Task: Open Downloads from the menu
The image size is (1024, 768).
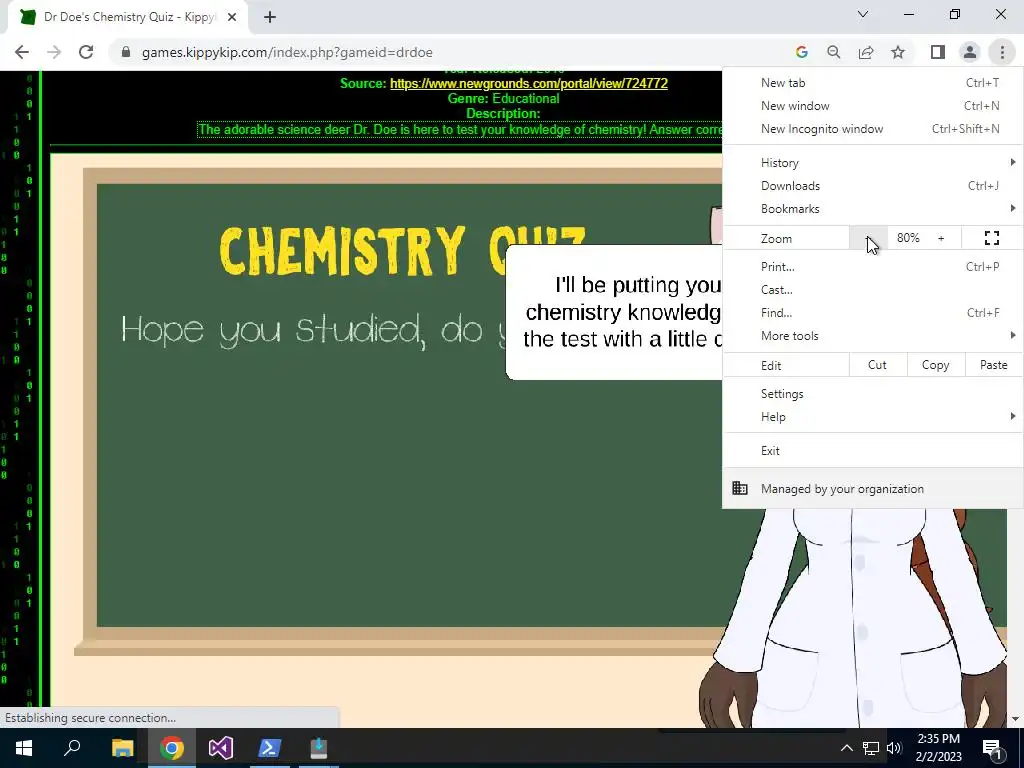Action: pos(872,185)
